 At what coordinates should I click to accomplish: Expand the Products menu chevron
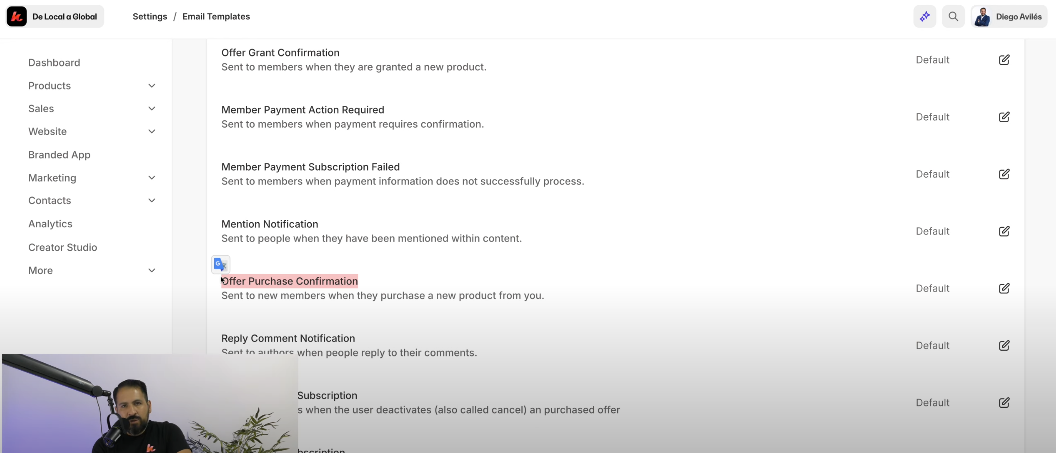152,86
